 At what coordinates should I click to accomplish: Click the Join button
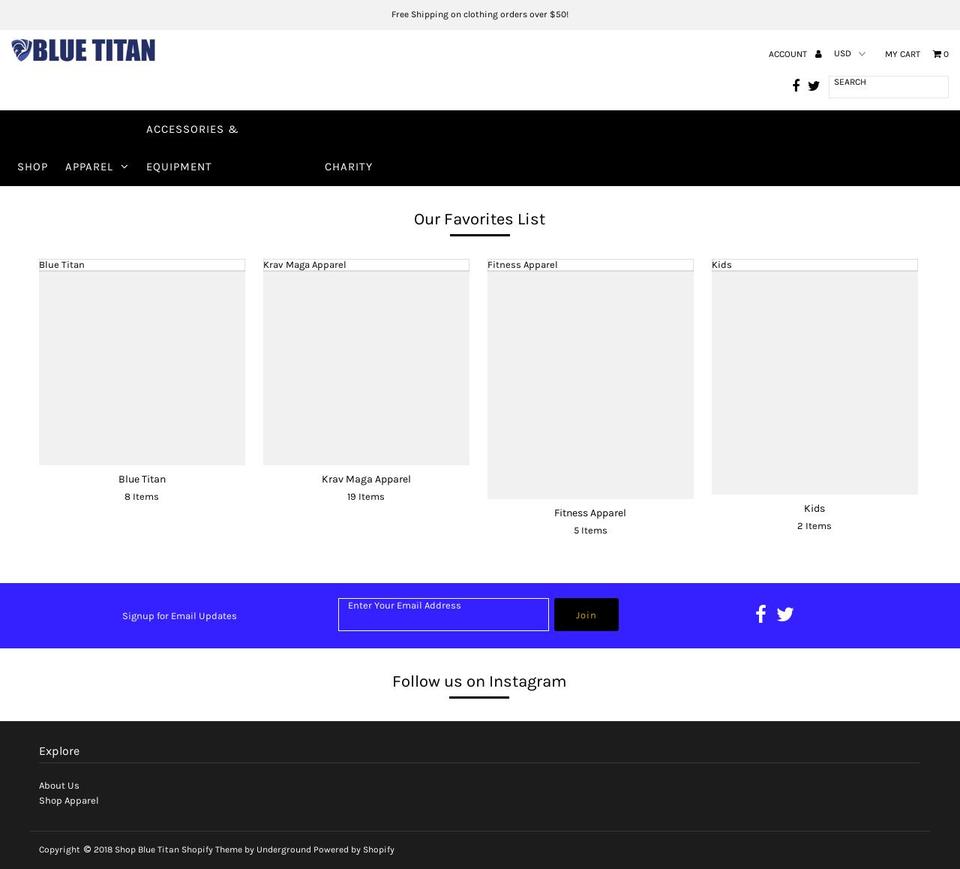(x=586, y=614)
